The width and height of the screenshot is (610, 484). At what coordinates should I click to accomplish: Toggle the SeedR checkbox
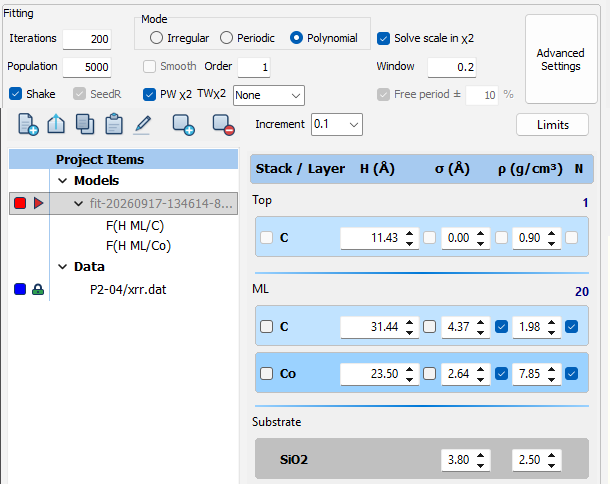point(79,94)
